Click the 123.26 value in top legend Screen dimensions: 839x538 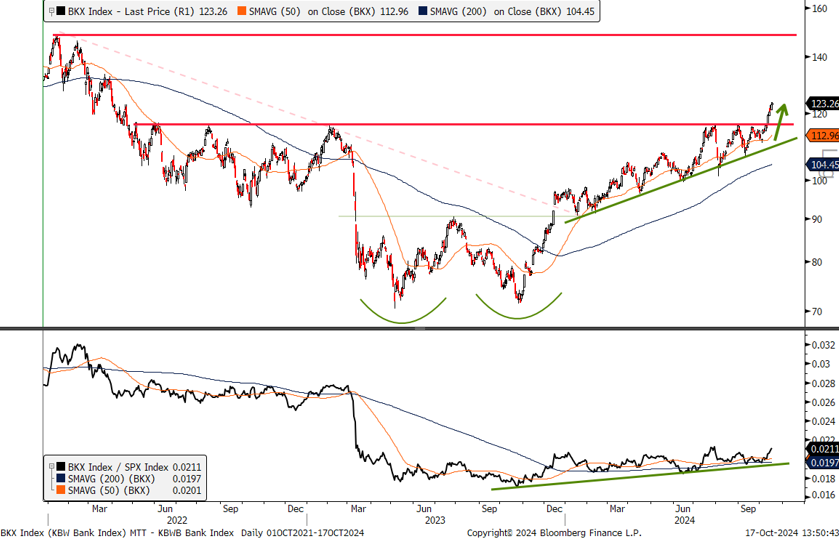[x=213, y=11]
